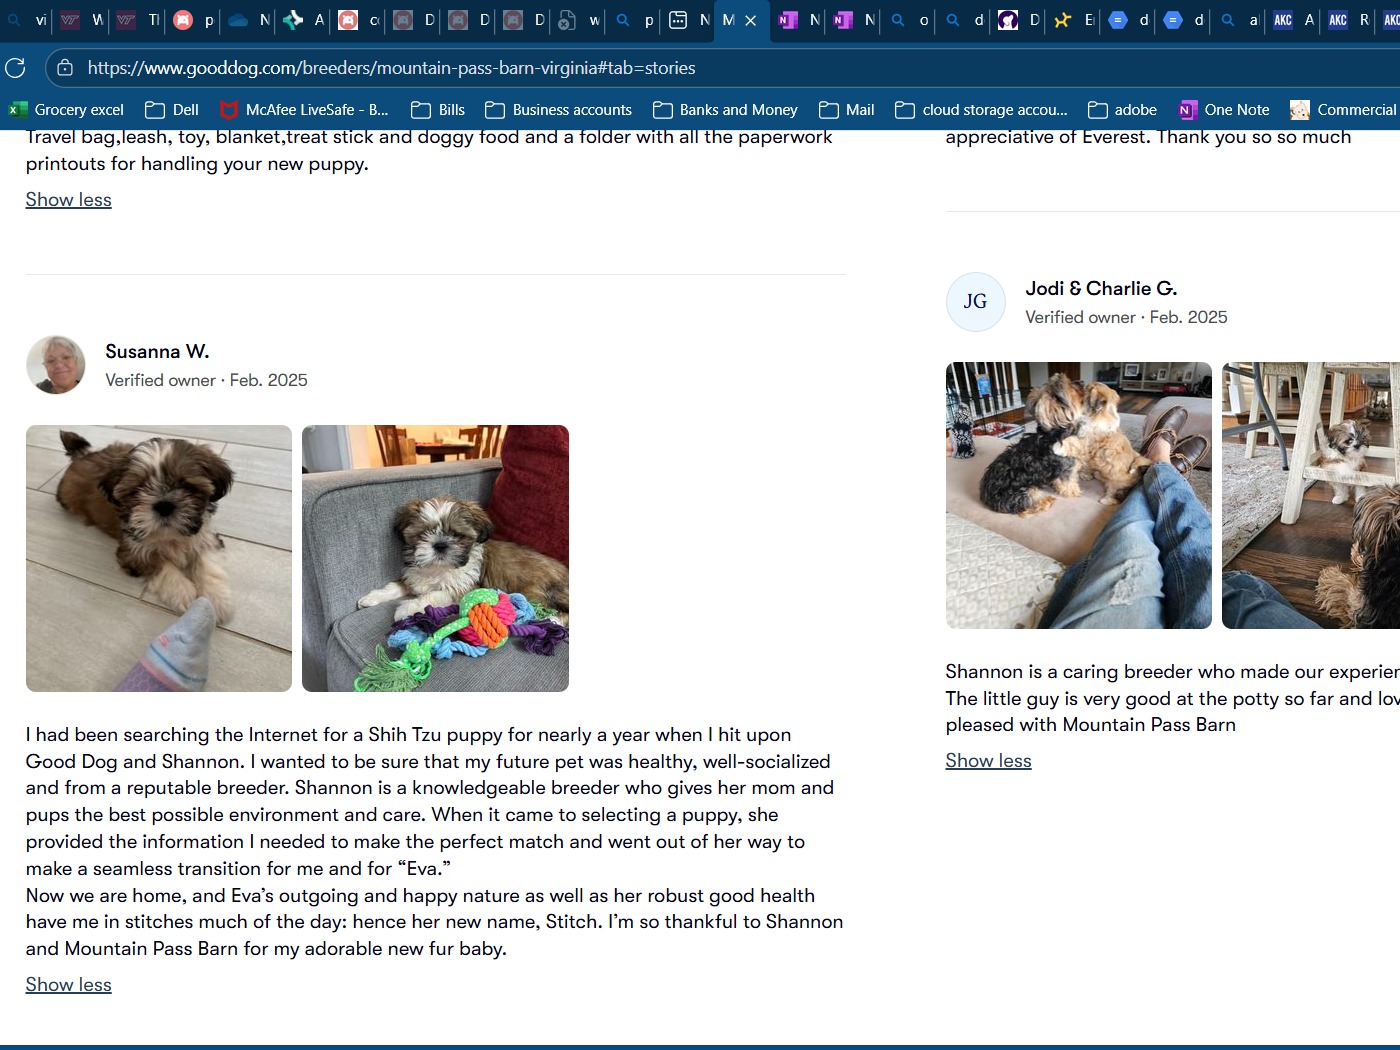Open the Dell bookmarks folder
This screenshot has width=1400, height=1050.
171,110
